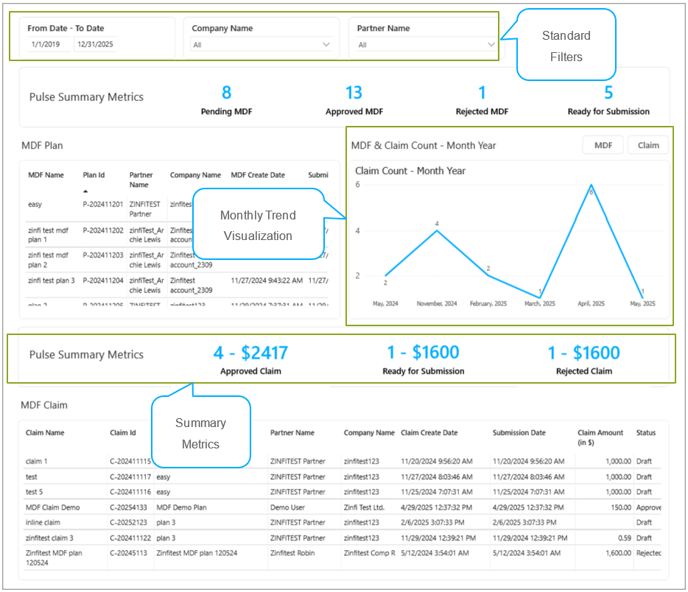The height and width of the screenshot is (592, 688).
Task: Click the Approved Claim 4 - $2417 metric
Action: coord(250,353)
